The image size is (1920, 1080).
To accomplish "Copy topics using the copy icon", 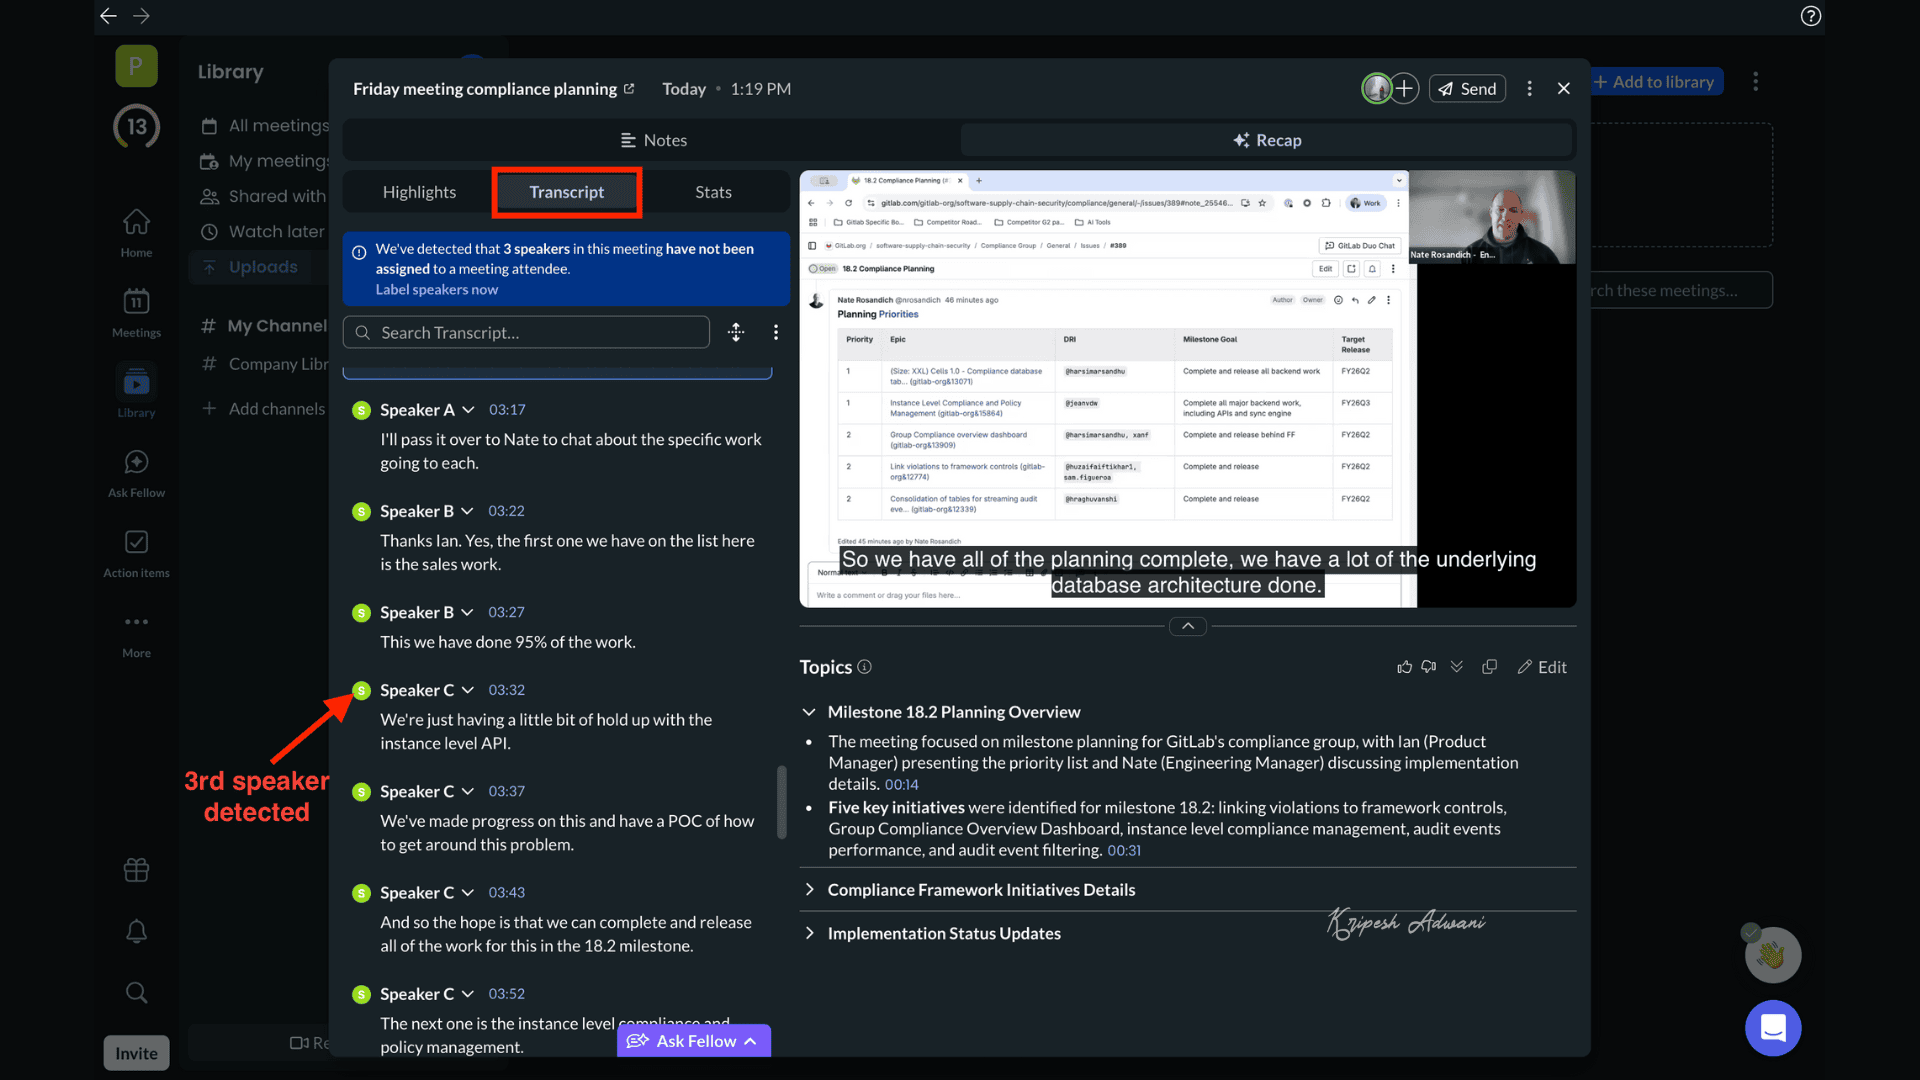I will click(x=1489, y=667).
